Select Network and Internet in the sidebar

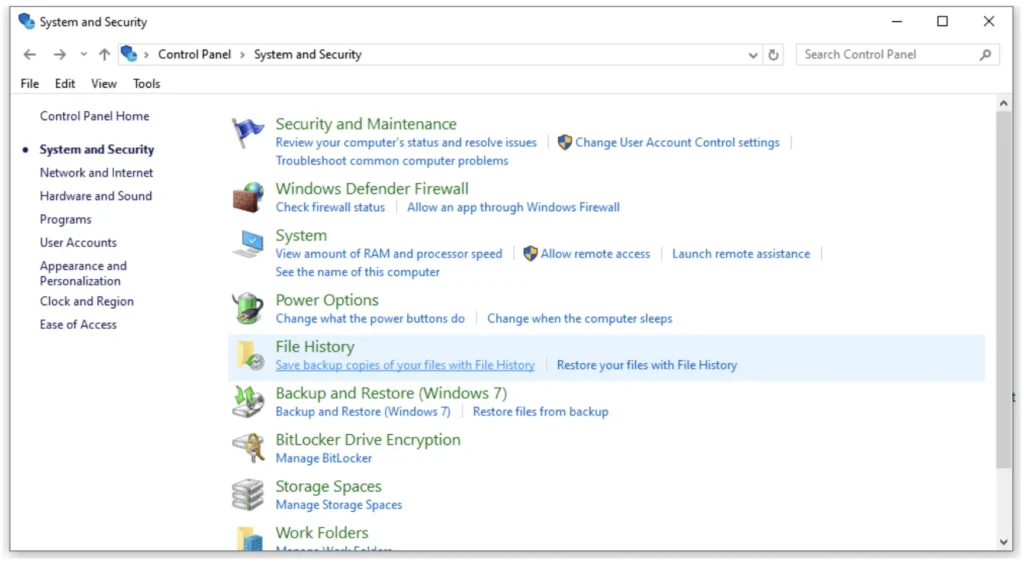(x=96, y=173)
